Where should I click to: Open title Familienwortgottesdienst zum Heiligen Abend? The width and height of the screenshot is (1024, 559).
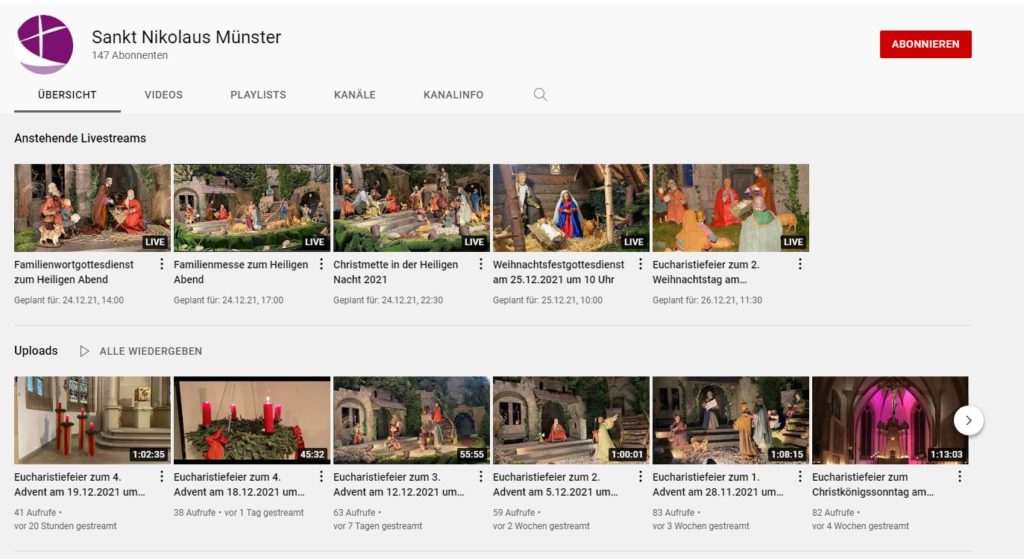(x=74, y=272)
